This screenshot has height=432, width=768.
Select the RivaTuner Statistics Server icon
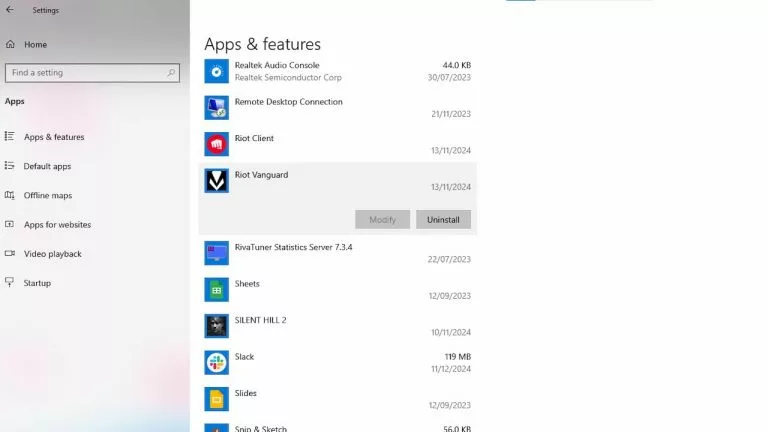[x=216, y=253]
